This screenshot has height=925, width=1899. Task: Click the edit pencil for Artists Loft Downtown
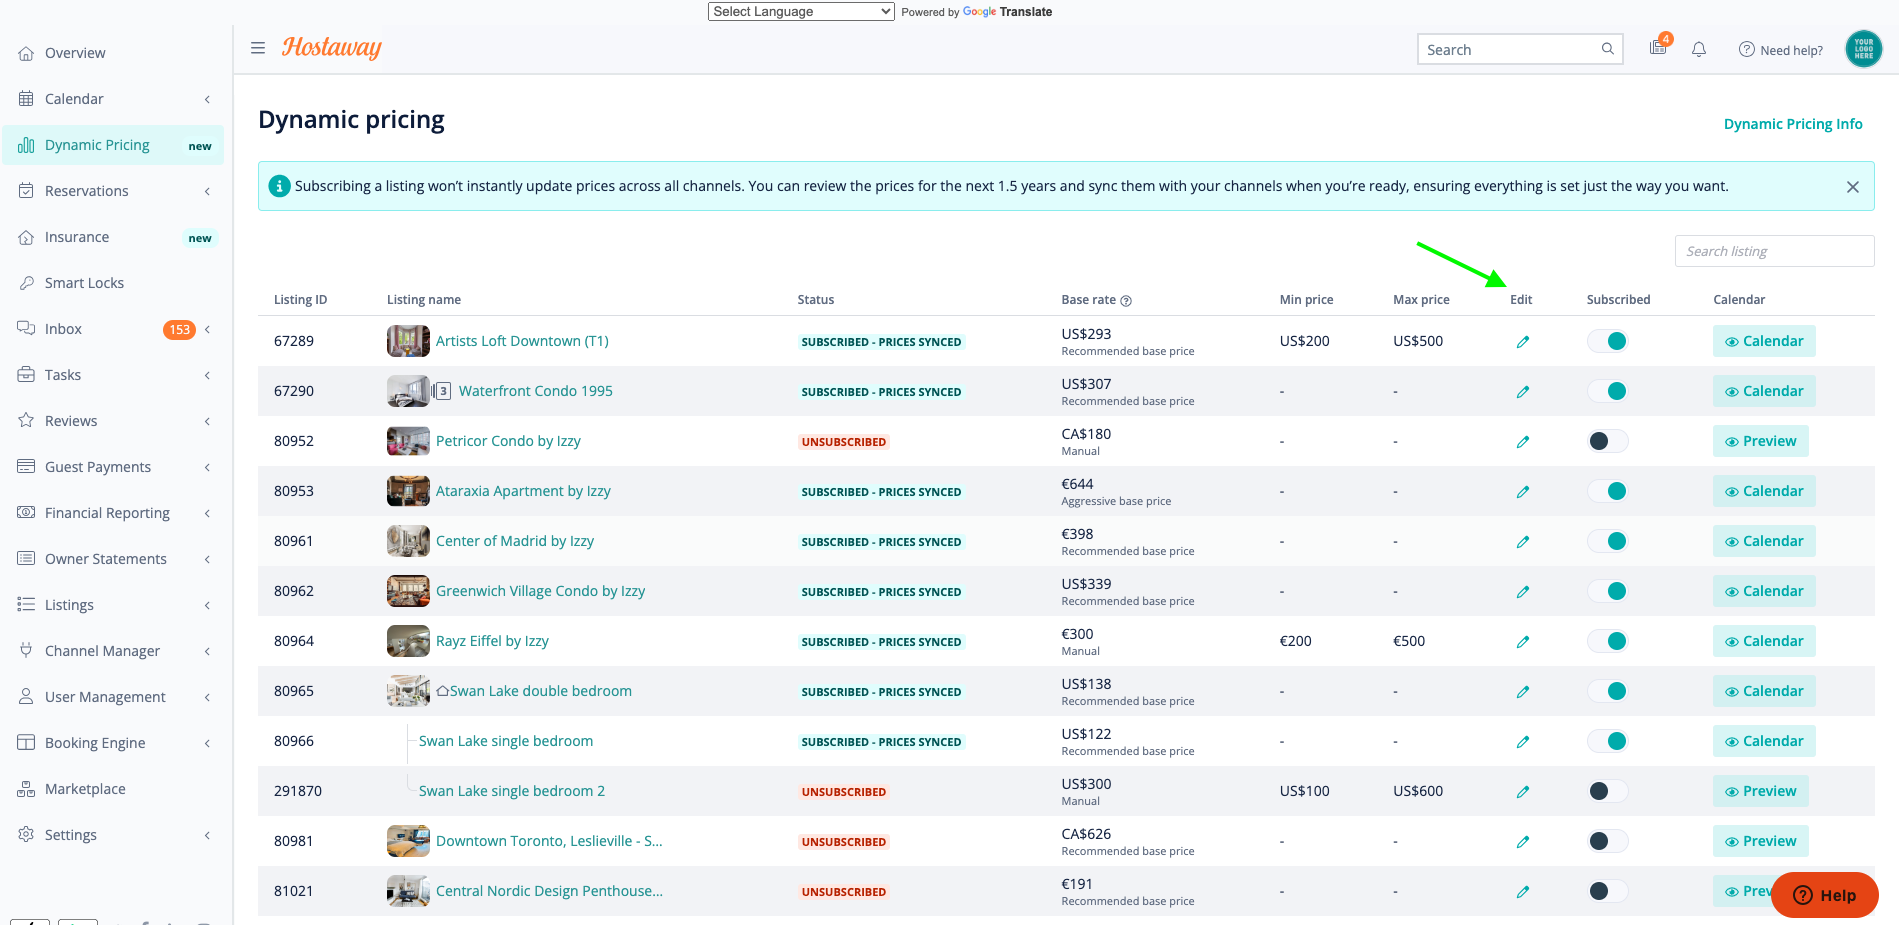(1522, 342)
